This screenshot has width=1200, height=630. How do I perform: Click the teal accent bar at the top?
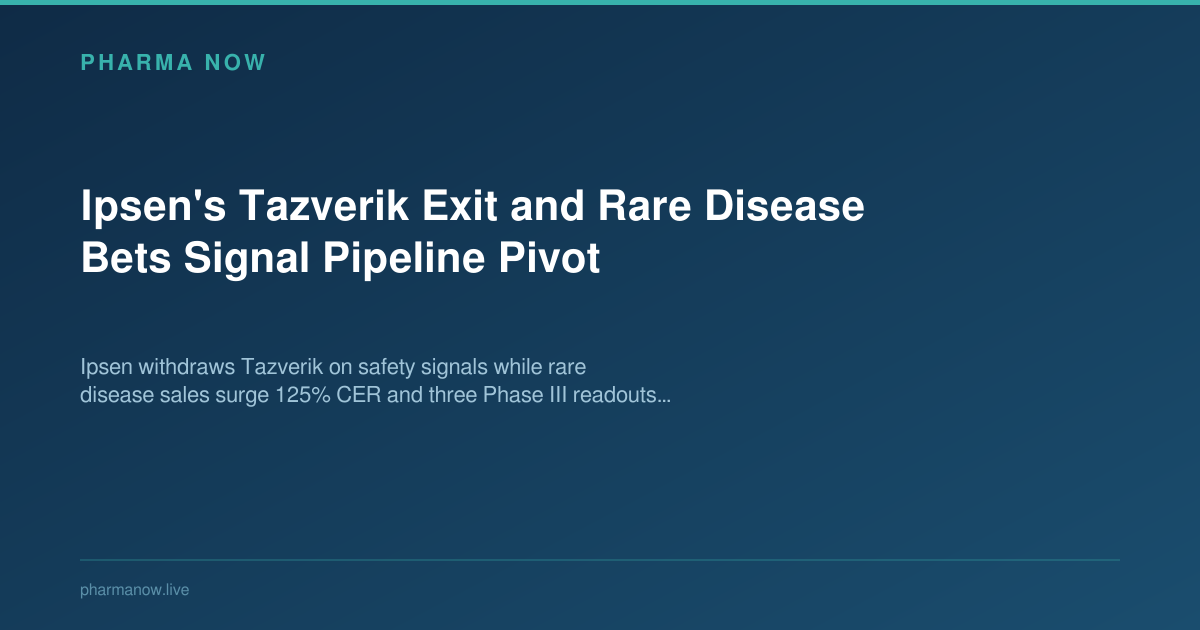coord(600,2)
